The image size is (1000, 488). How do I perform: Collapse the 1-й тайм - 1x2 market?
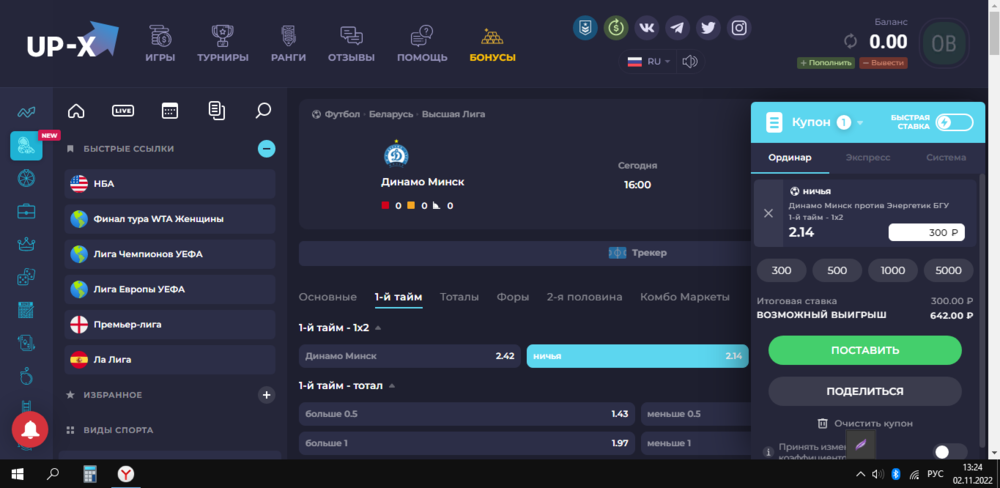(x=378, y=329)
